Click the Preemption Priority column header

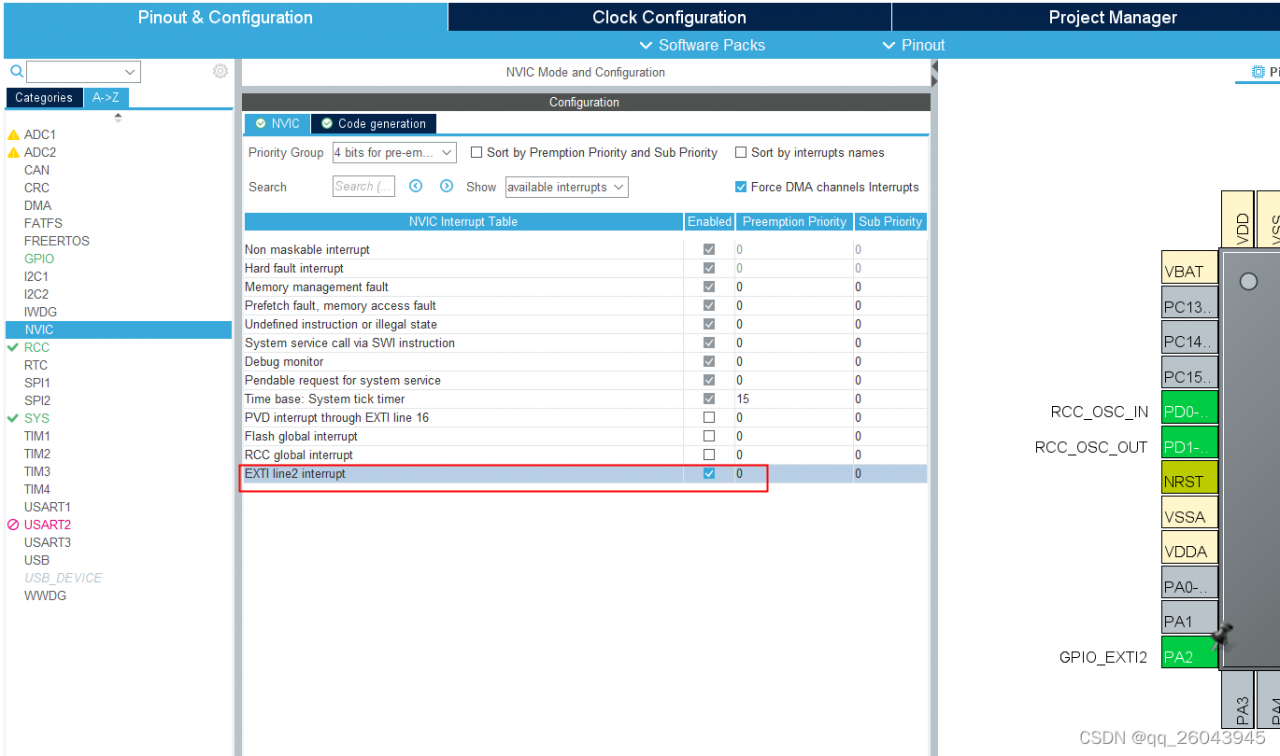pos(795,222)
